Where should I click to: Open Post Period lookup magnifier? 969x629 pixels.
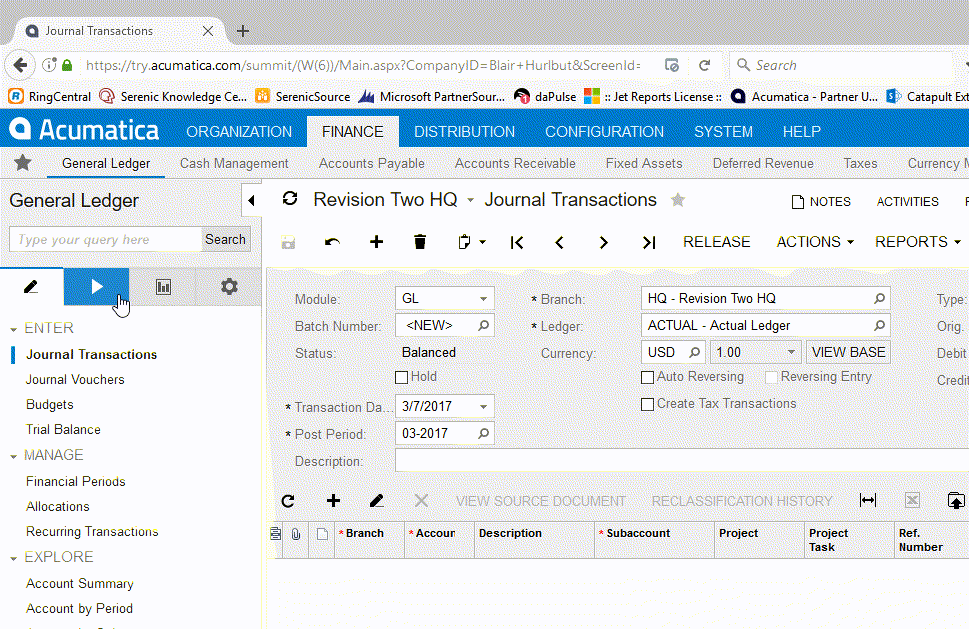click(x=483, y=434)
